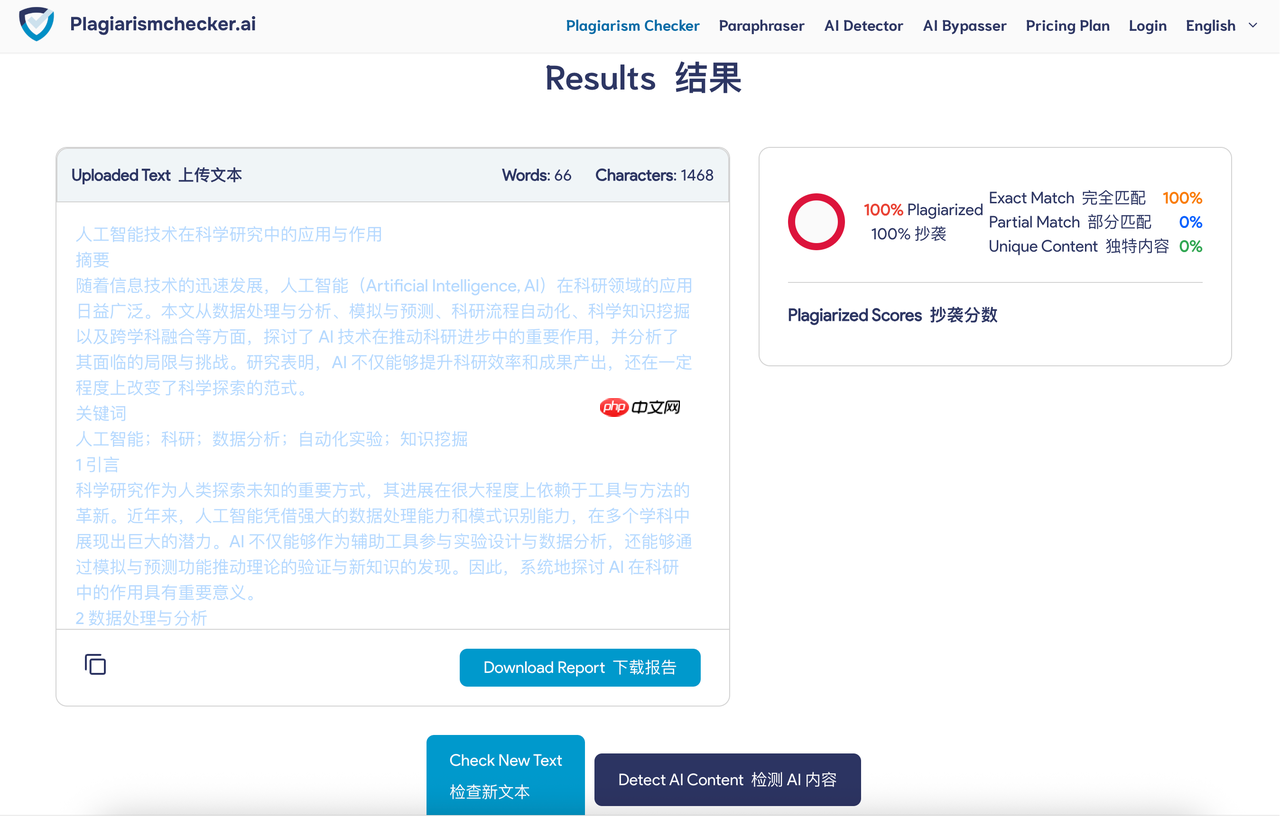Click the Download Report button
The height and width of the screenshot is (816, 1280).
pos(580,667)
